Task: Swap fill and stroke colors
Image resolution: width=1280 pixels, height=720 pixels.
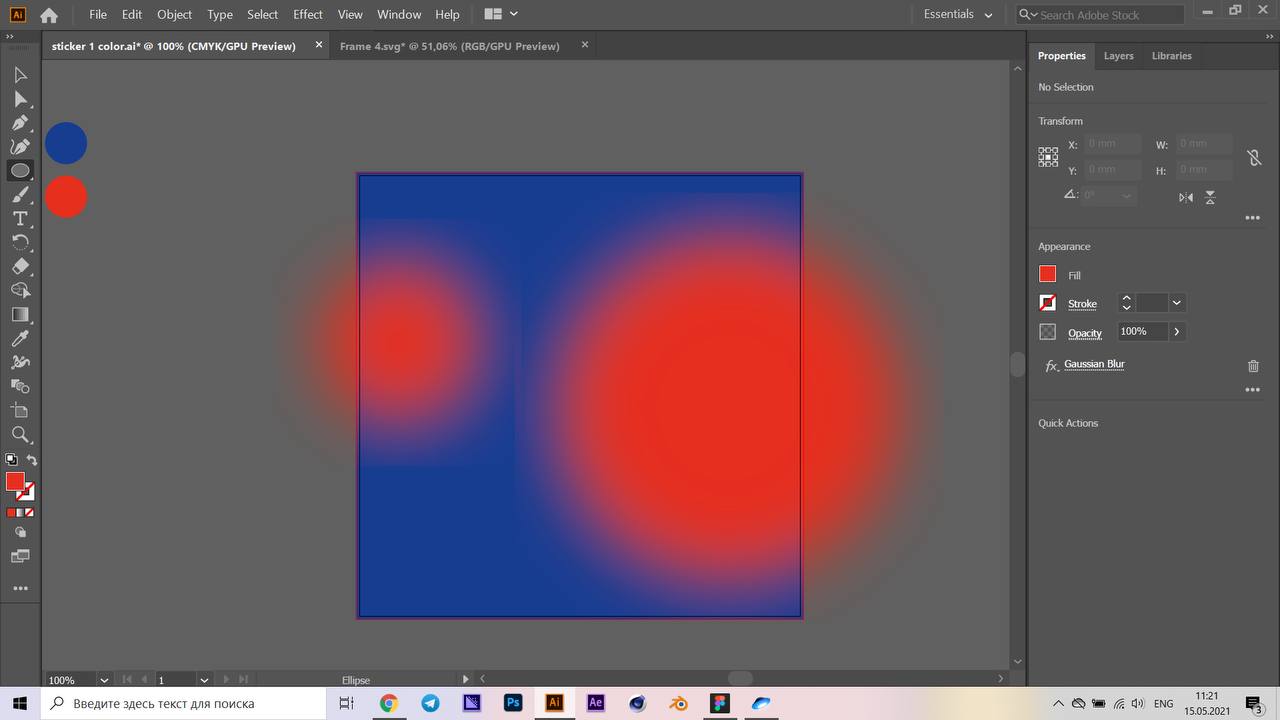Action: coord(32,460)
